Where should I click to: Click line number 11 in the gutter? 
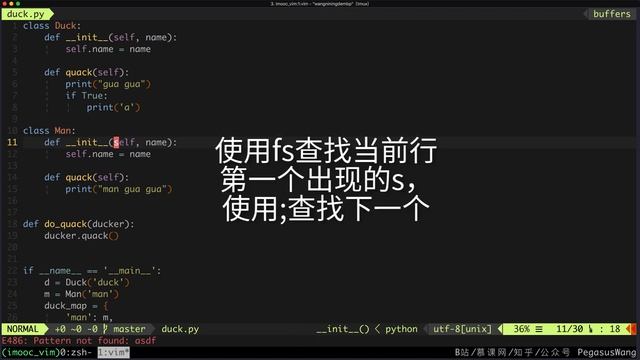pyautogui.click(x=12, y=142)
